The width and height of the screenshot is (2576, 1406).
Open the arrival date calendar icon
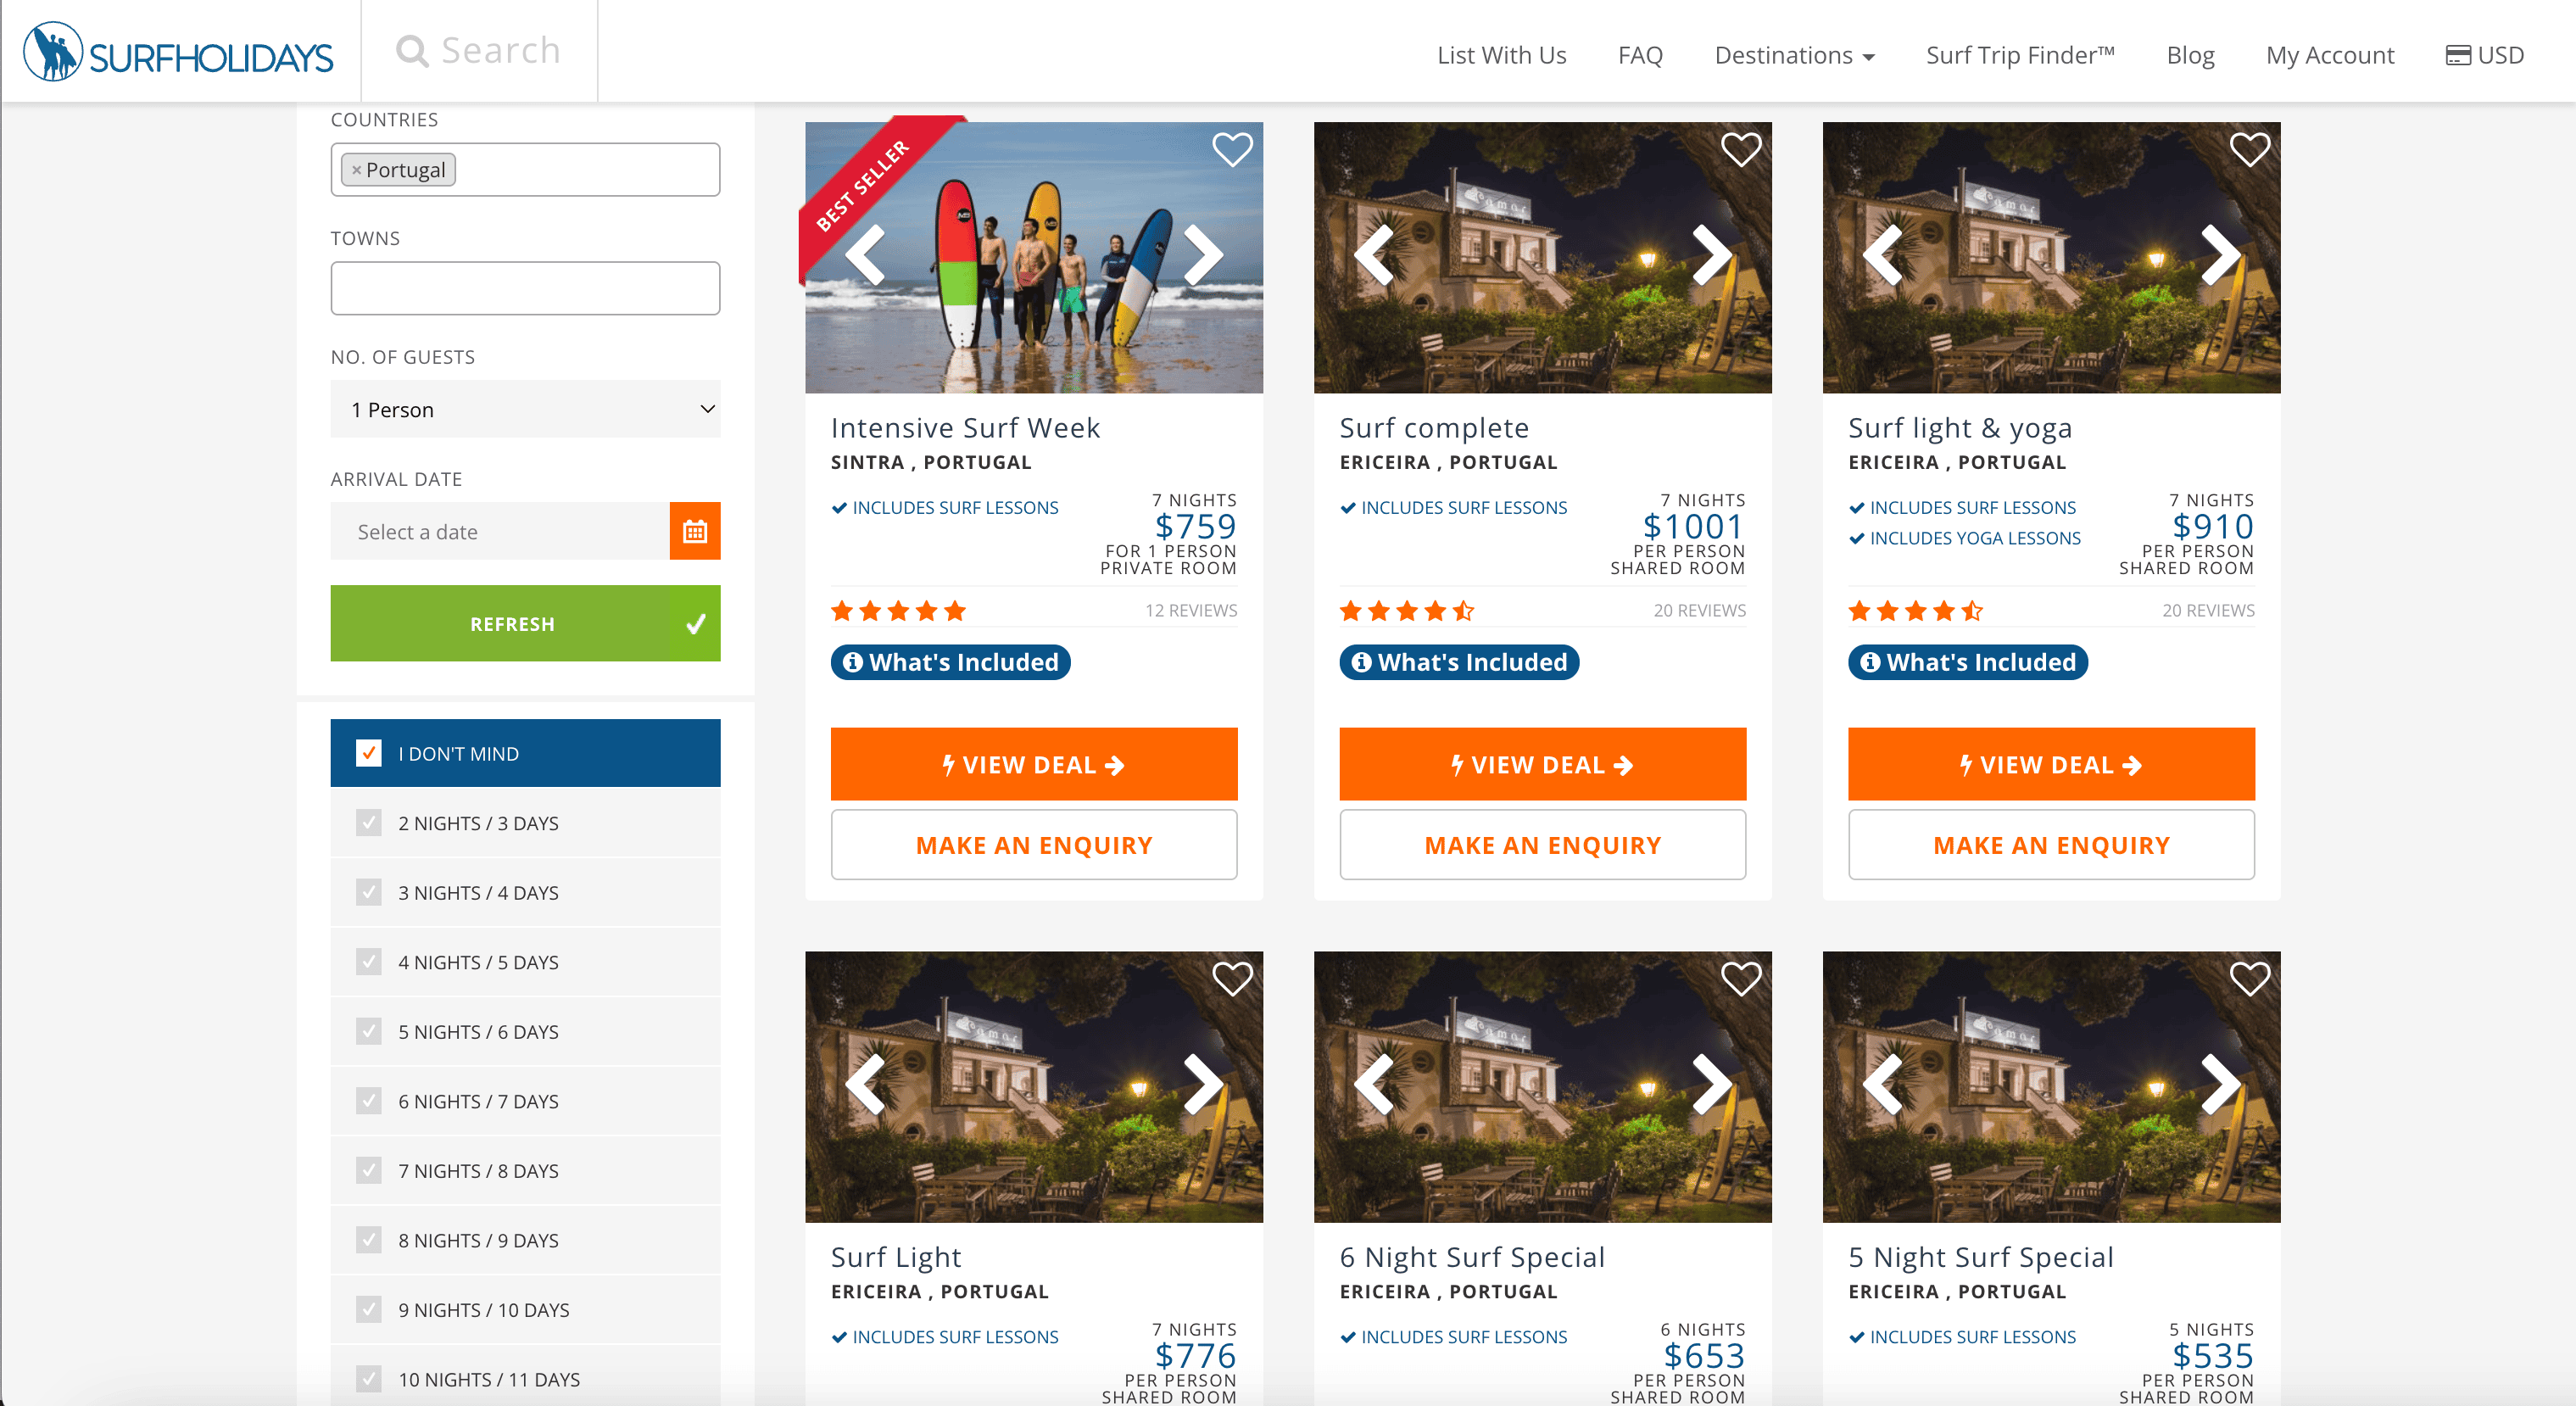[x=694, y=531]
